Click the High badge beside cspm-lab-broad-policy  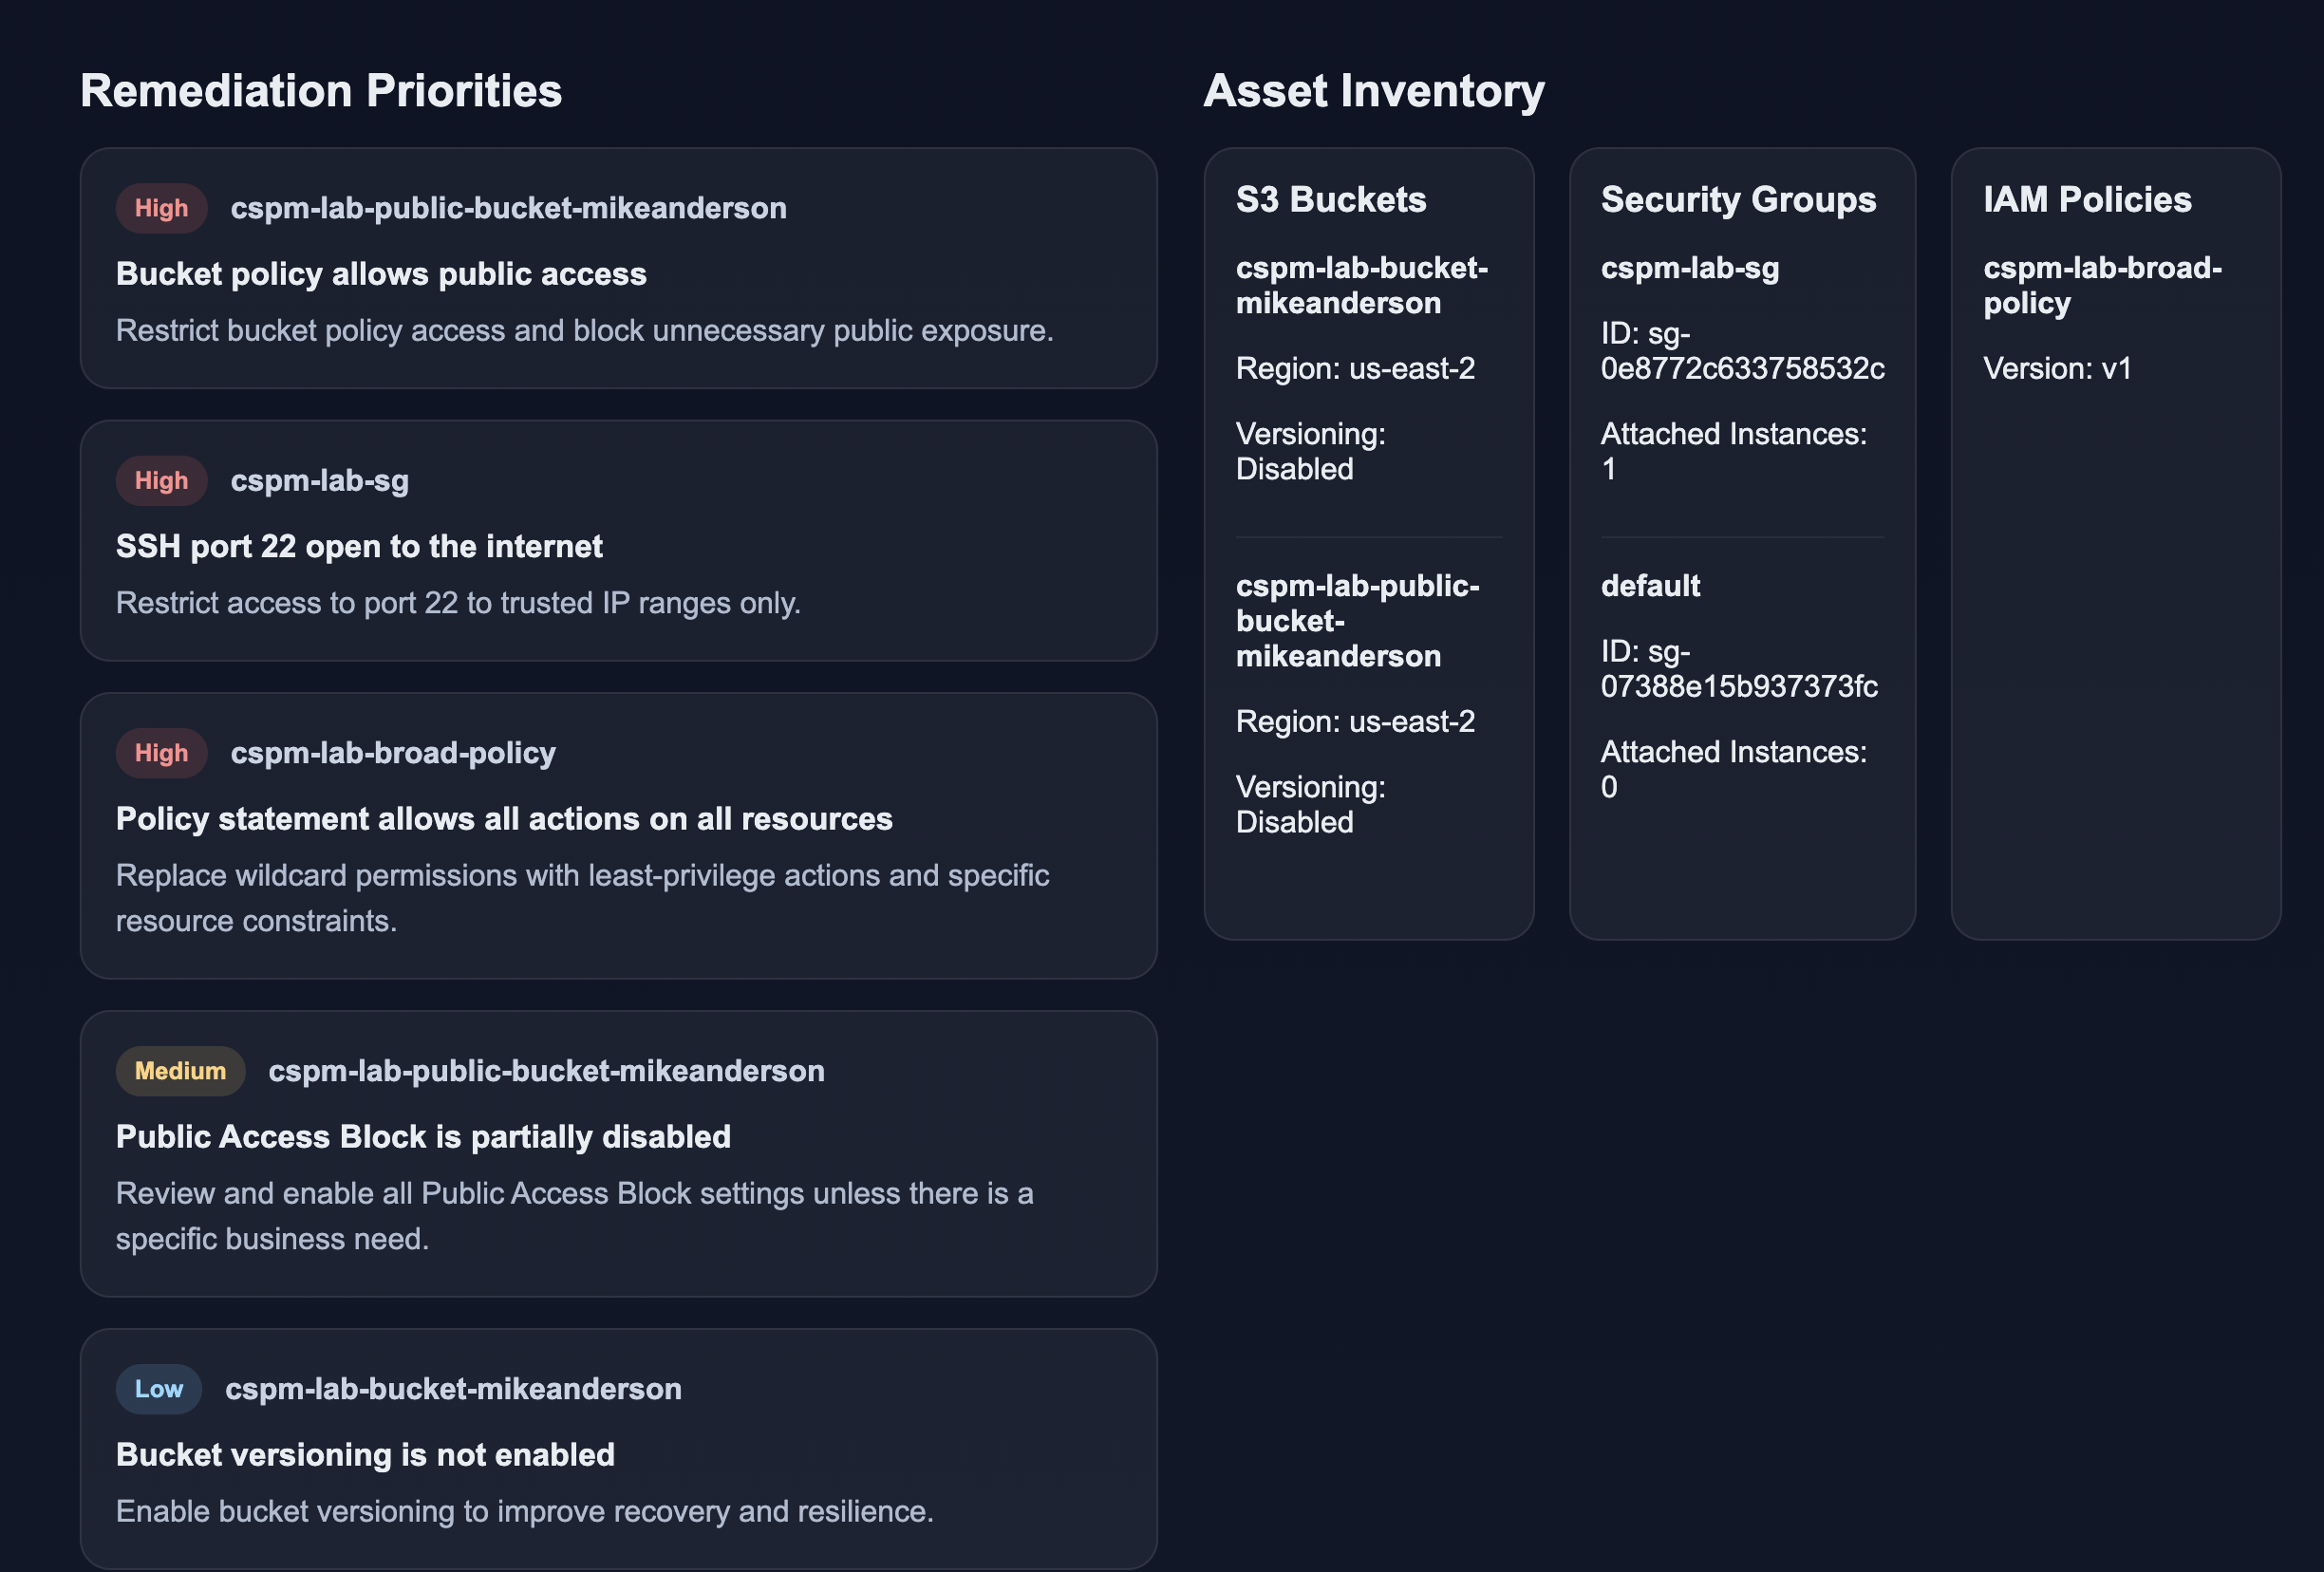(161, 753)
